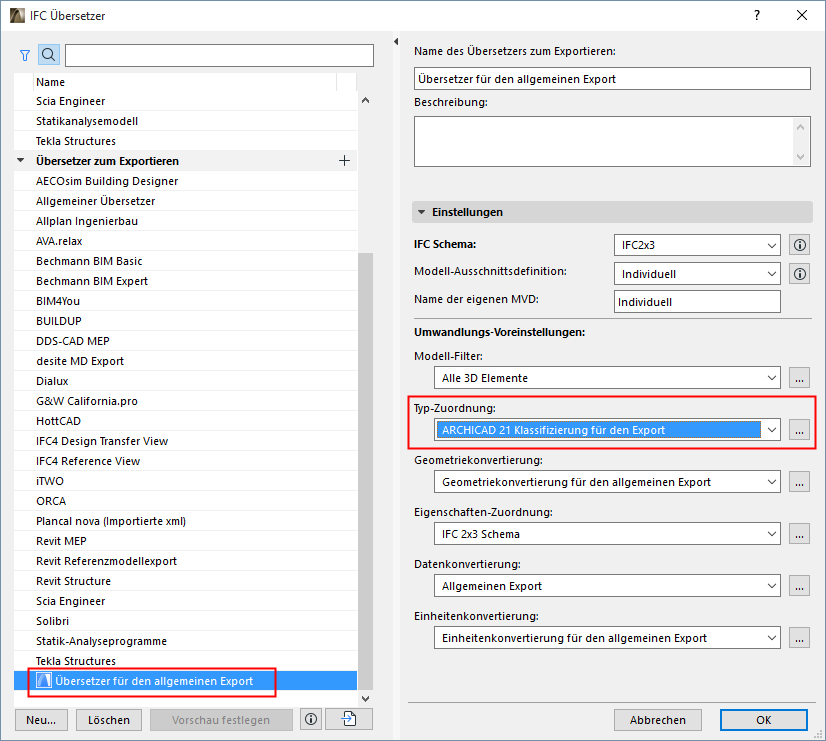Select IFC4 Design Transfer View
The image size is (826, 741).
tap(185, 441)
